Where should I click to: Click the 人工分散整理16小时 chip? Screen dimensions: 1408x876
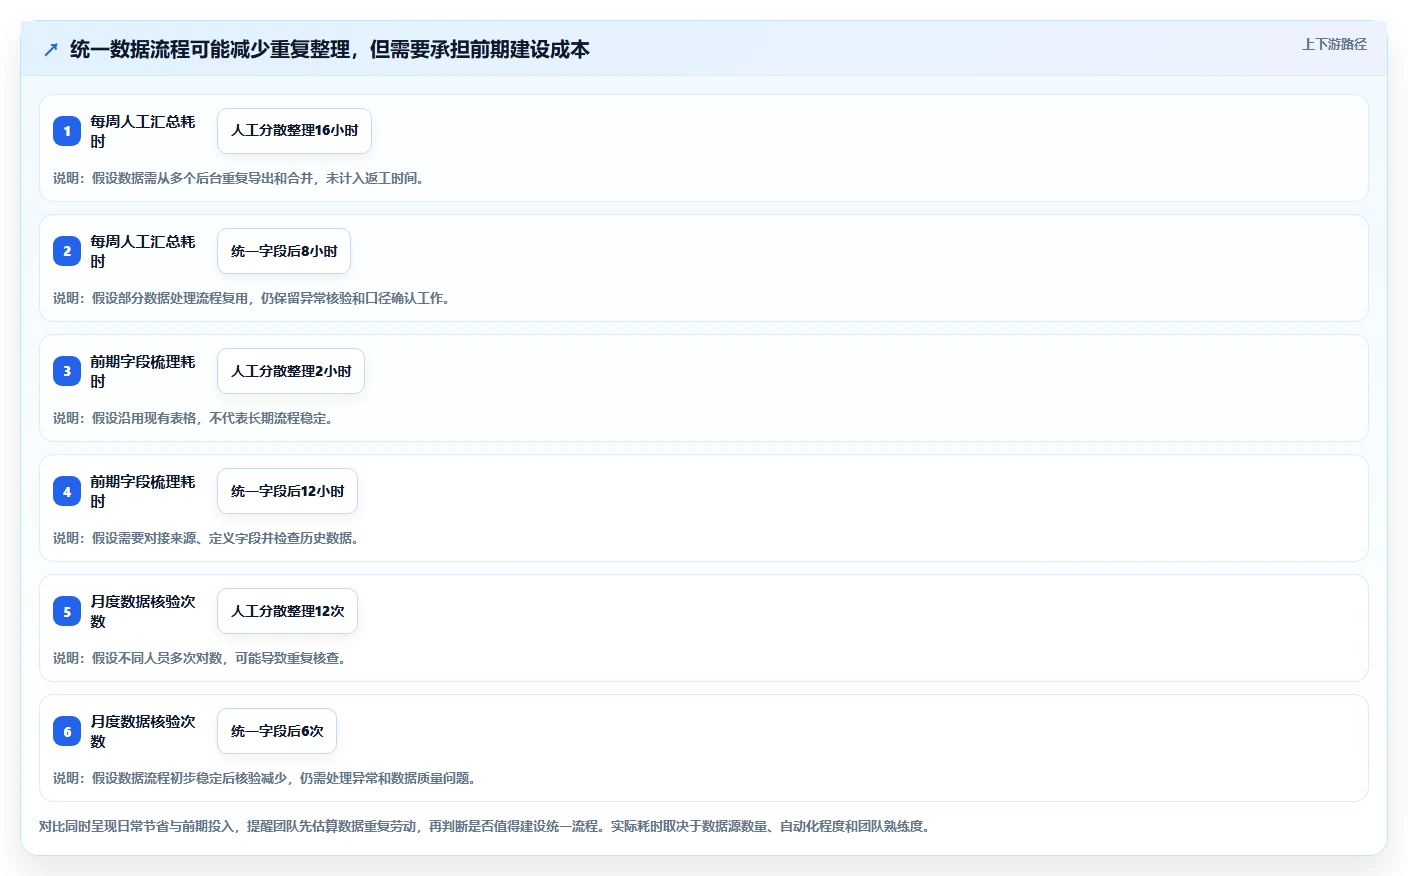pos(294,131)
